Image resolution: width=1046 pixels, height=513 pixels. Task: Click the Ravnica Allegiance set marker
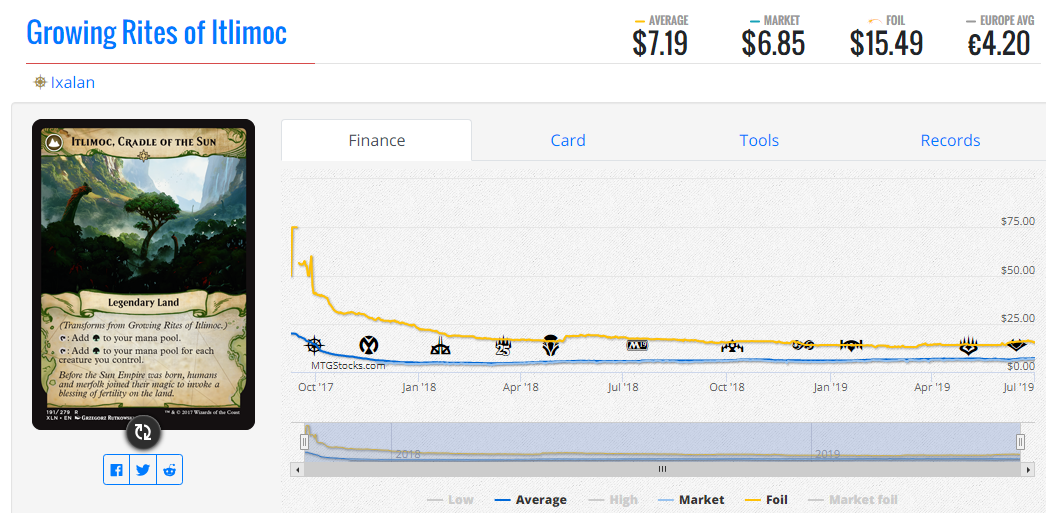pyautogui.click(x=851, y=345)
